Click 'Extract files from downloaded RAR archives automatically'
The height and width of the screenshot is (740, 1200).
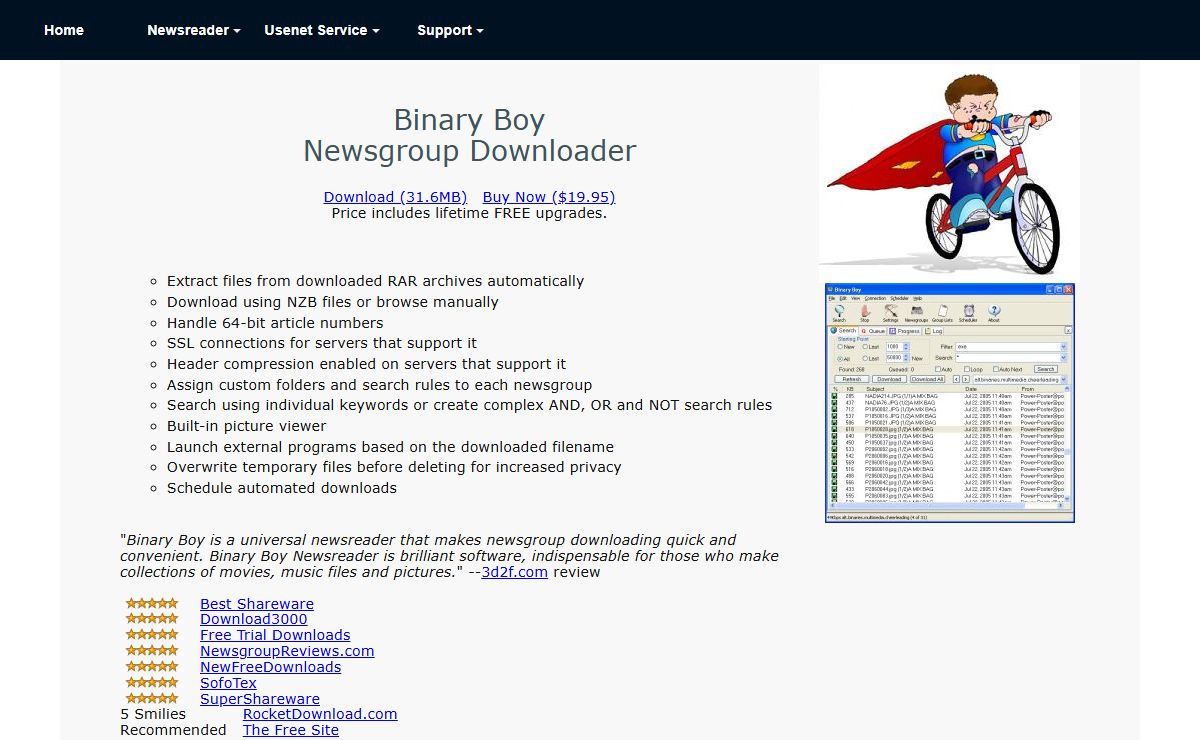pos(375,281)
